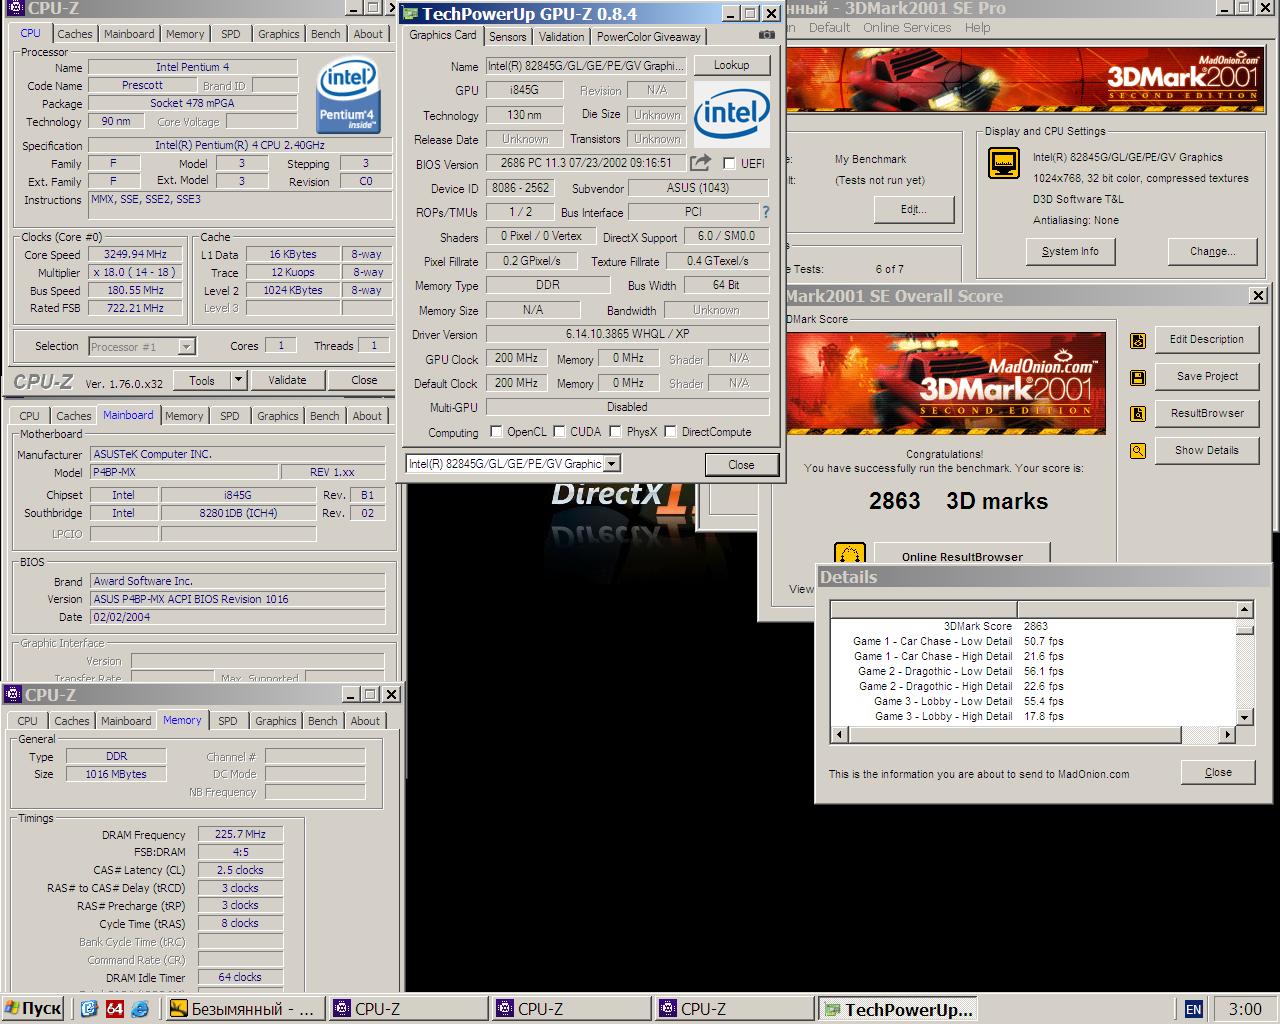This screenshot has width=1280, height=1024.
Task: Click the Validate button in CPU-Z
Action: pyautogui.click(x=287, y=380)
